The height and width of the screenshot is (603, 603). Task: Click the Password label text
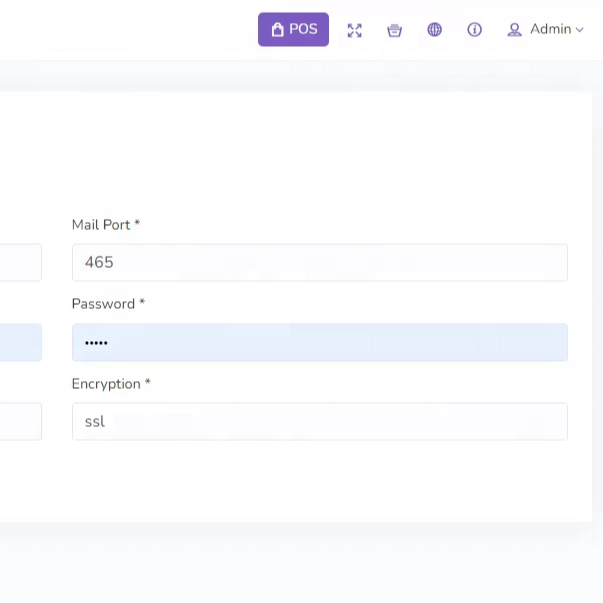pyautogui.click(x=104, y=304)
